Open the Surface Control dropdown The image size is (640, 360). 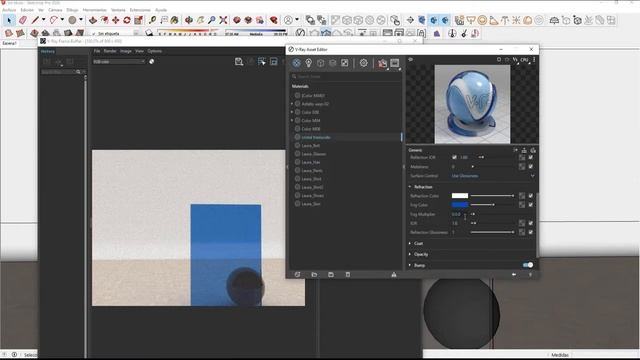coord(493,176)
